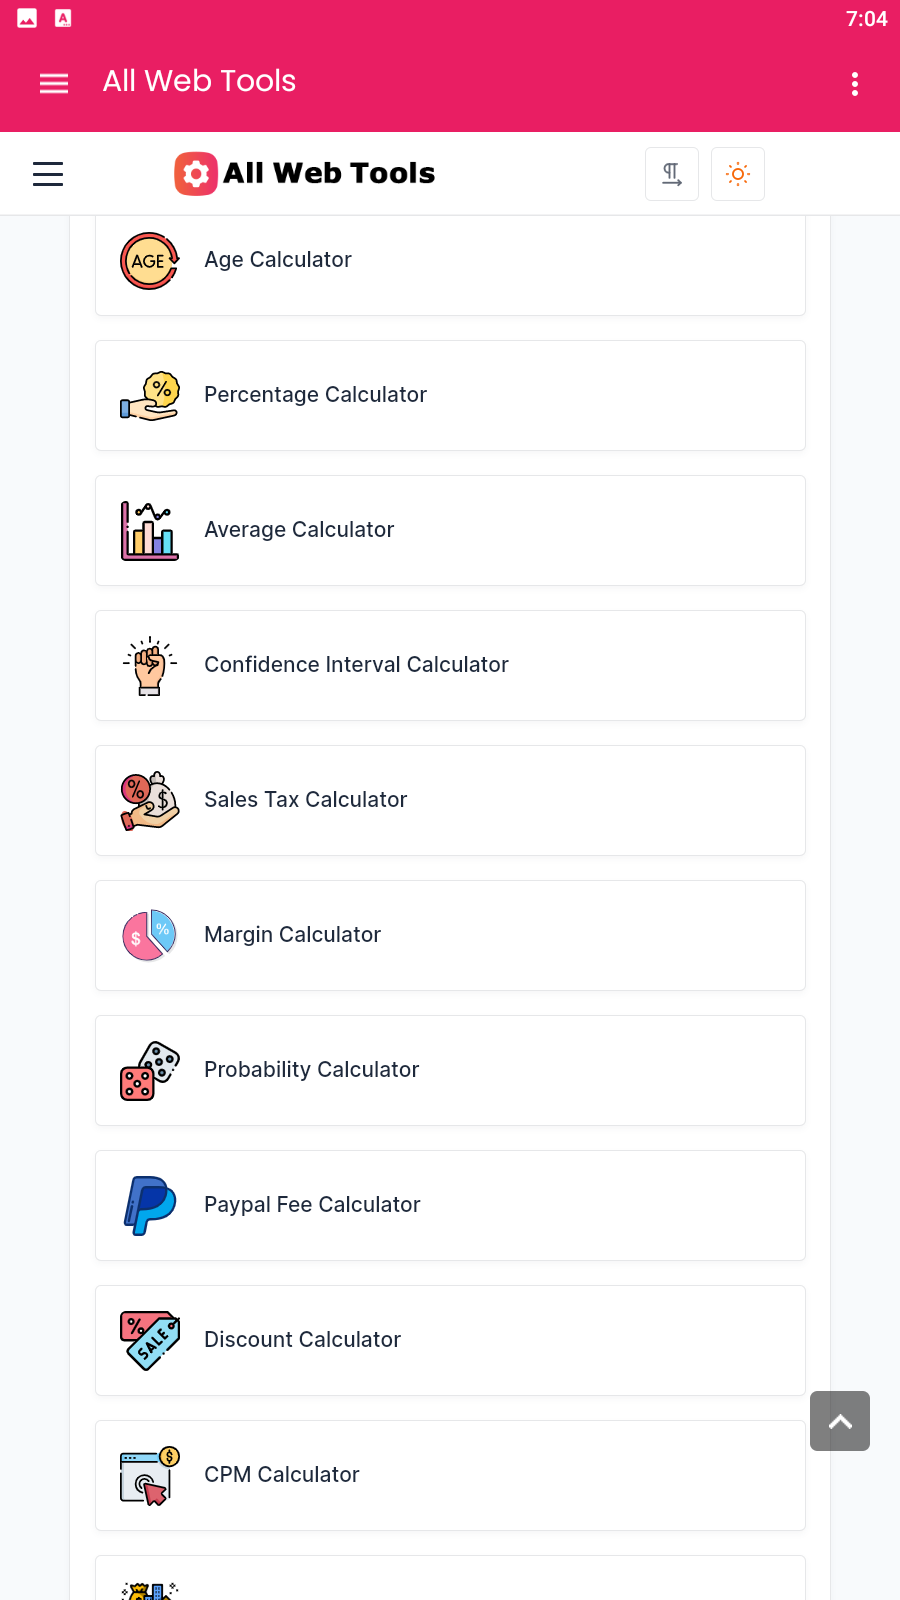Open the Discount Calculator text link
The image size is (900, 1600).
pos(302,1340)
